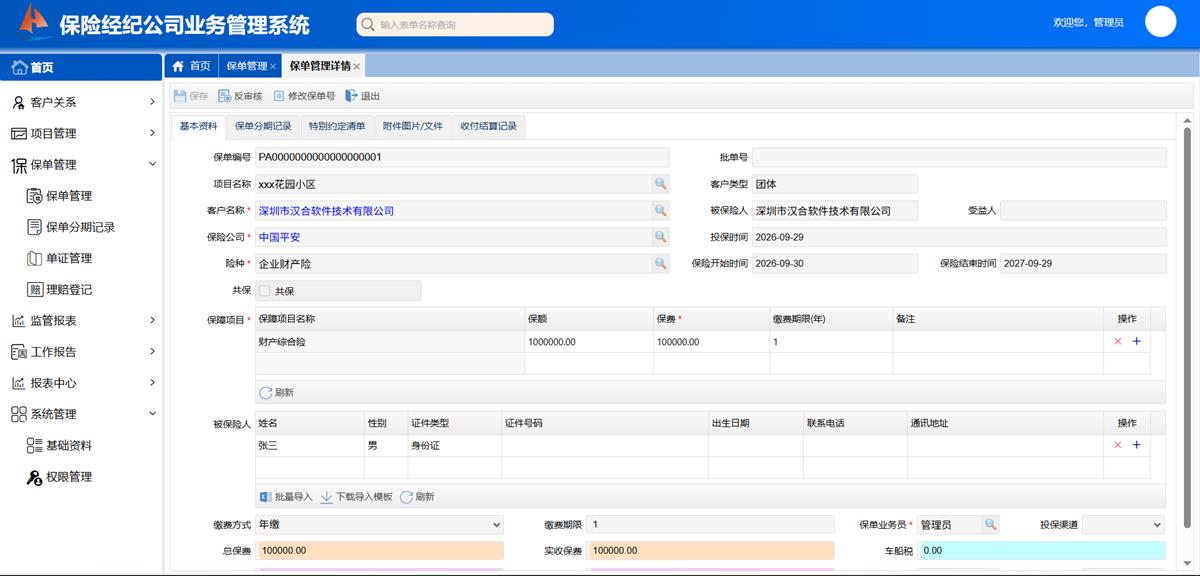
Task: Open lookup icon for 客户名称 field
Action: click(660, 211)
